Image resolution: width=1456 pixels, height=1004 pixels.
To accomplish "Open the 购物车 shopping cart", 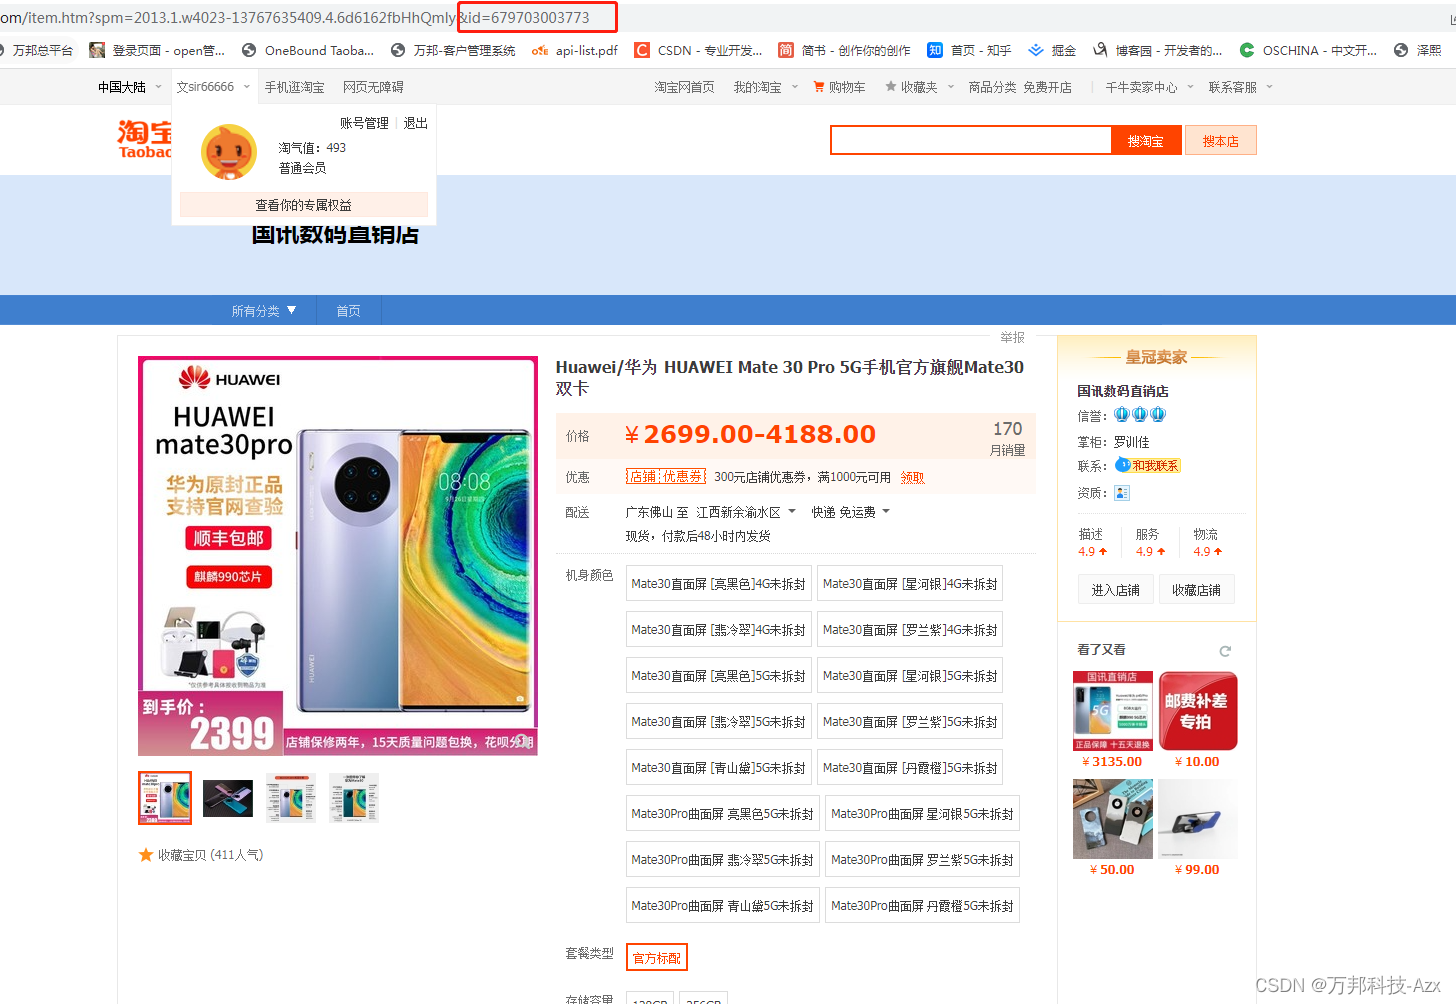I will 839,87.
